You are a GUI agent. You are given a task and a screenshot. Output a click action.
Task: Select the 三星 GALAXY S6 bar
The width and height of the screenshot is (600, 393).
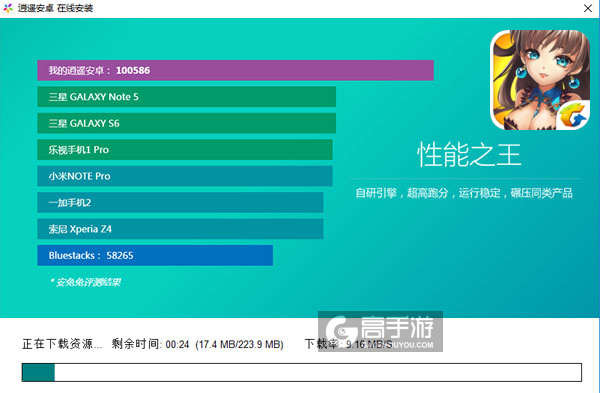(186, 123)
